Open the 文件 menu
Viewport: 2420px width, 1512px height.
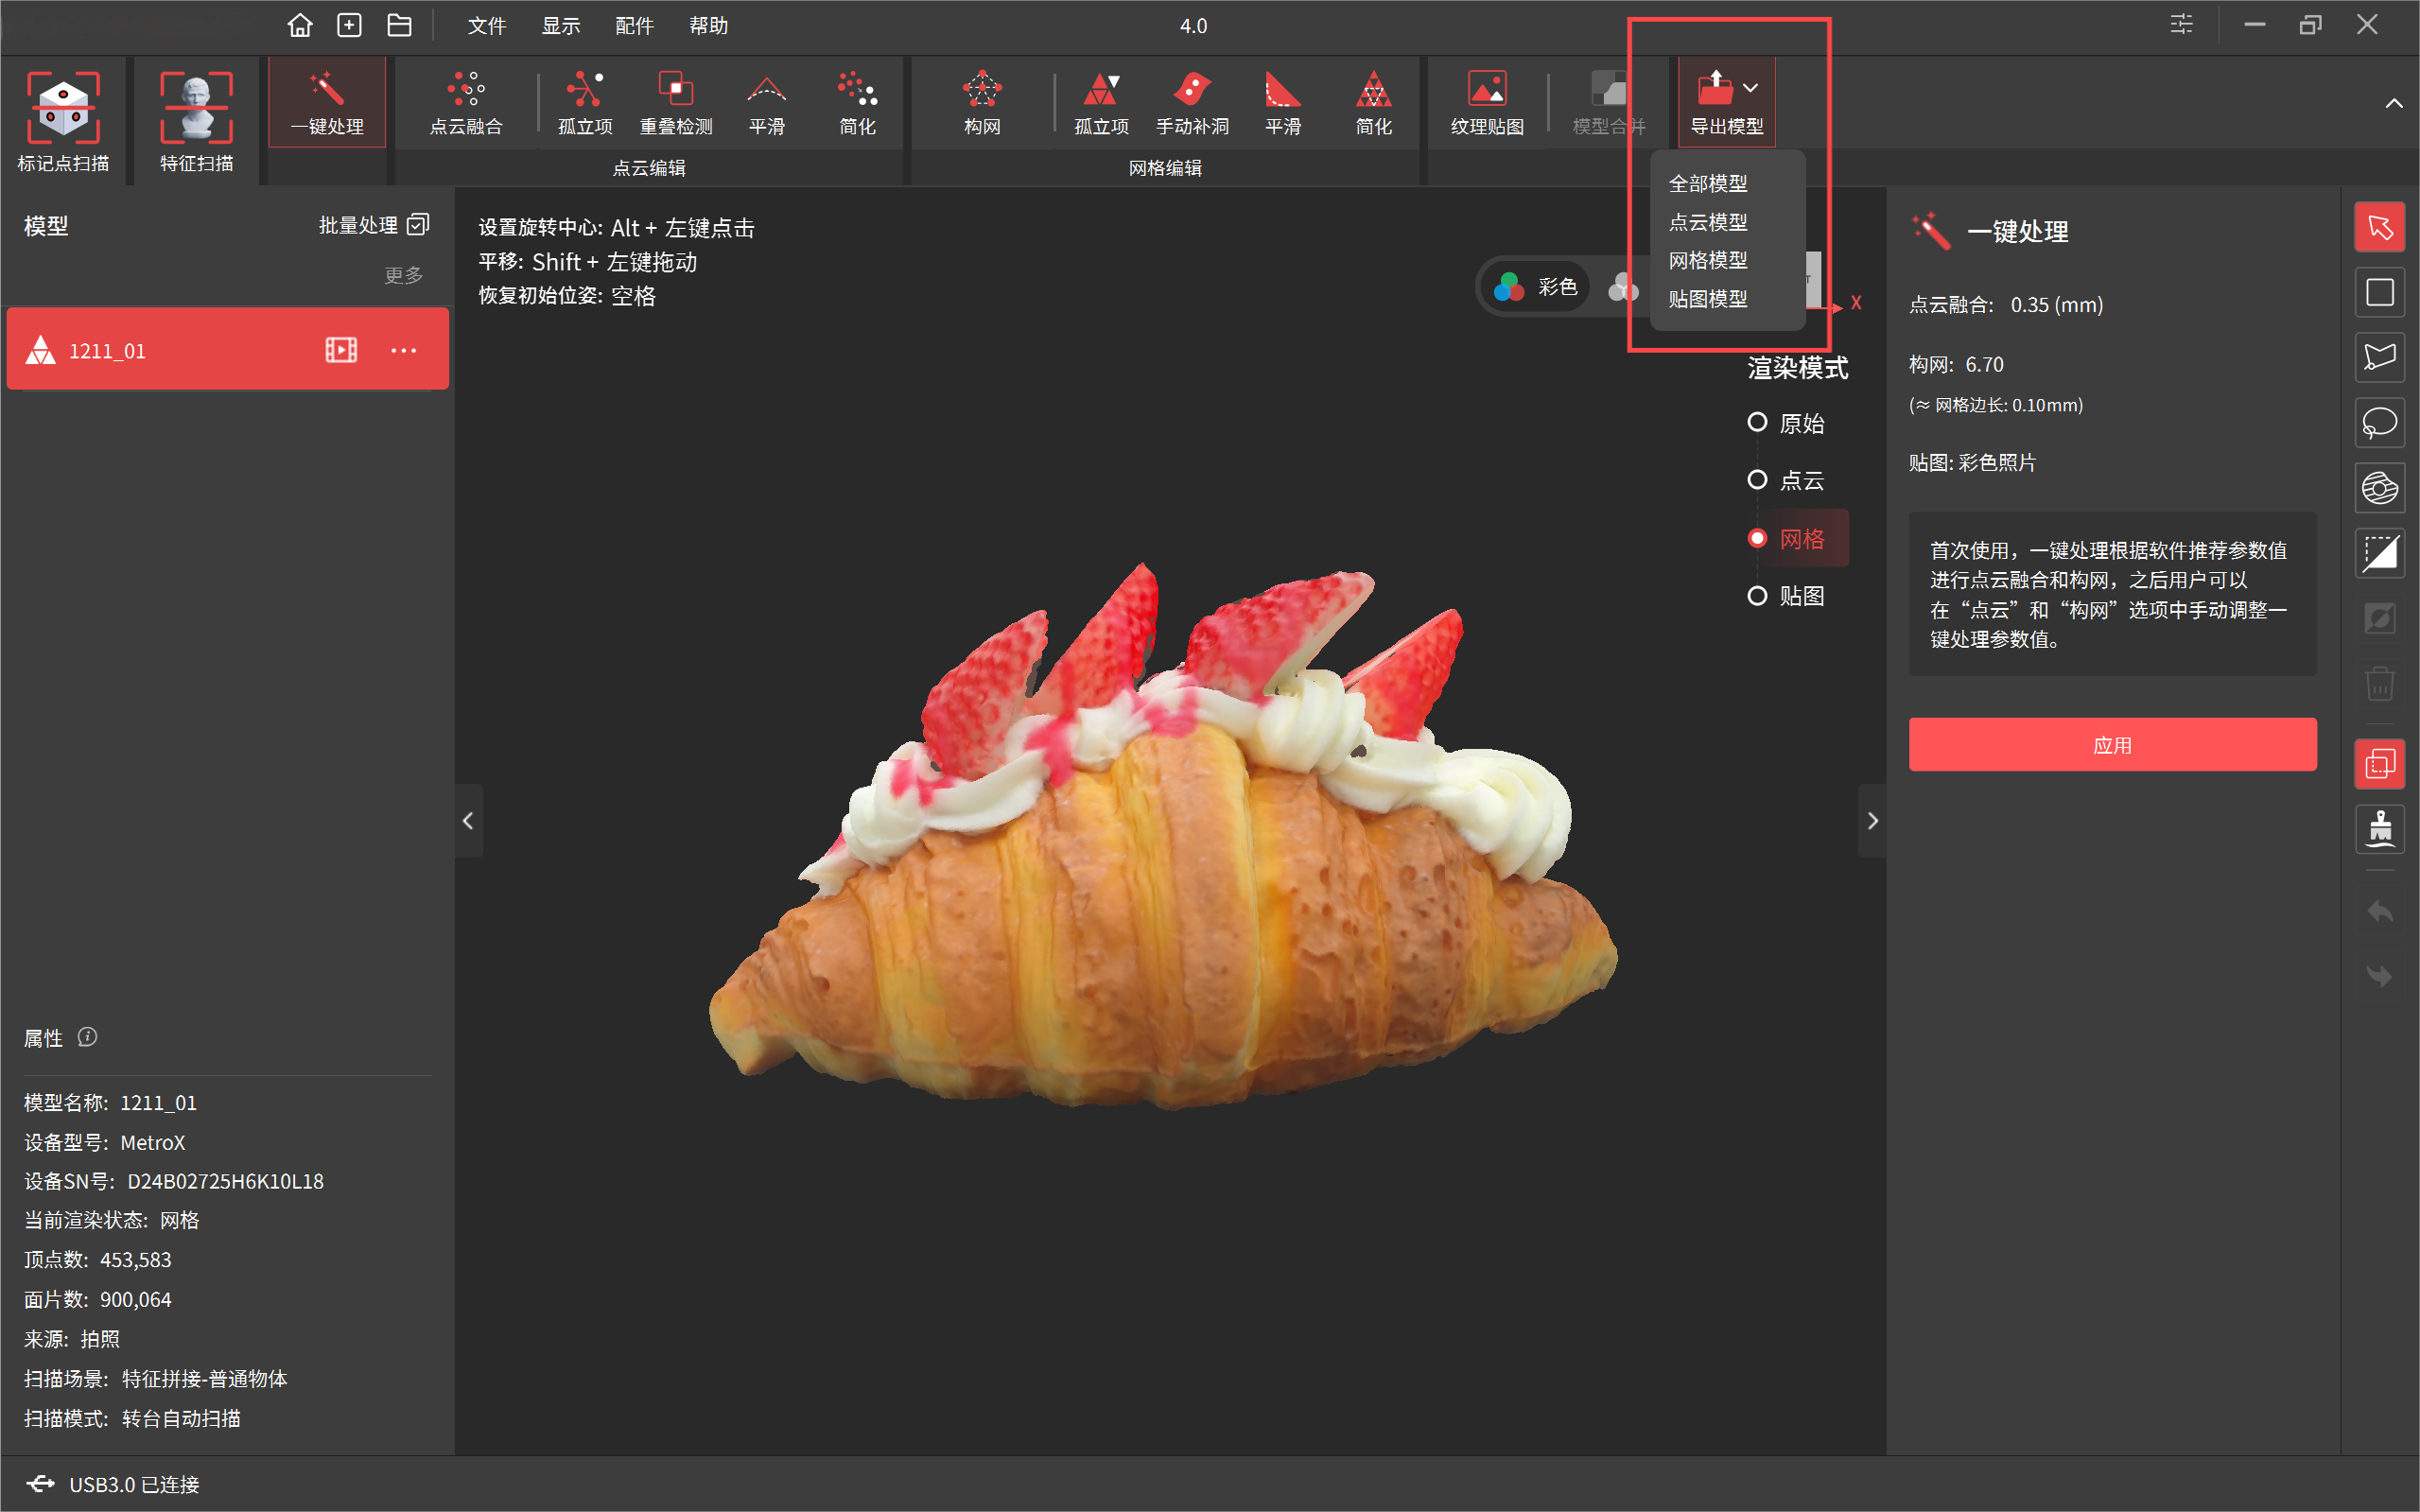coord(487,25)
